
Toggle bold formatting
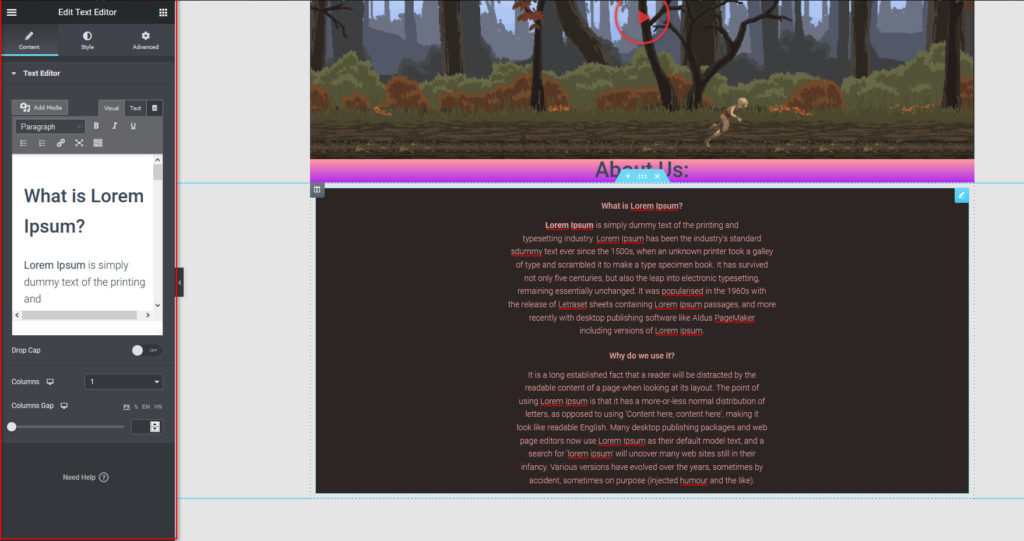(x=96, y=125)
